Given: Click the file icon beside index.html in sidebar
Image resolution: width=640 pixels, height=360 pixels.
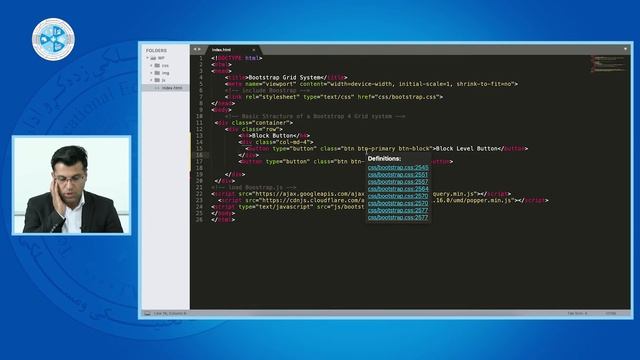Looking at the screenshot, I should [x=157, y=88].
